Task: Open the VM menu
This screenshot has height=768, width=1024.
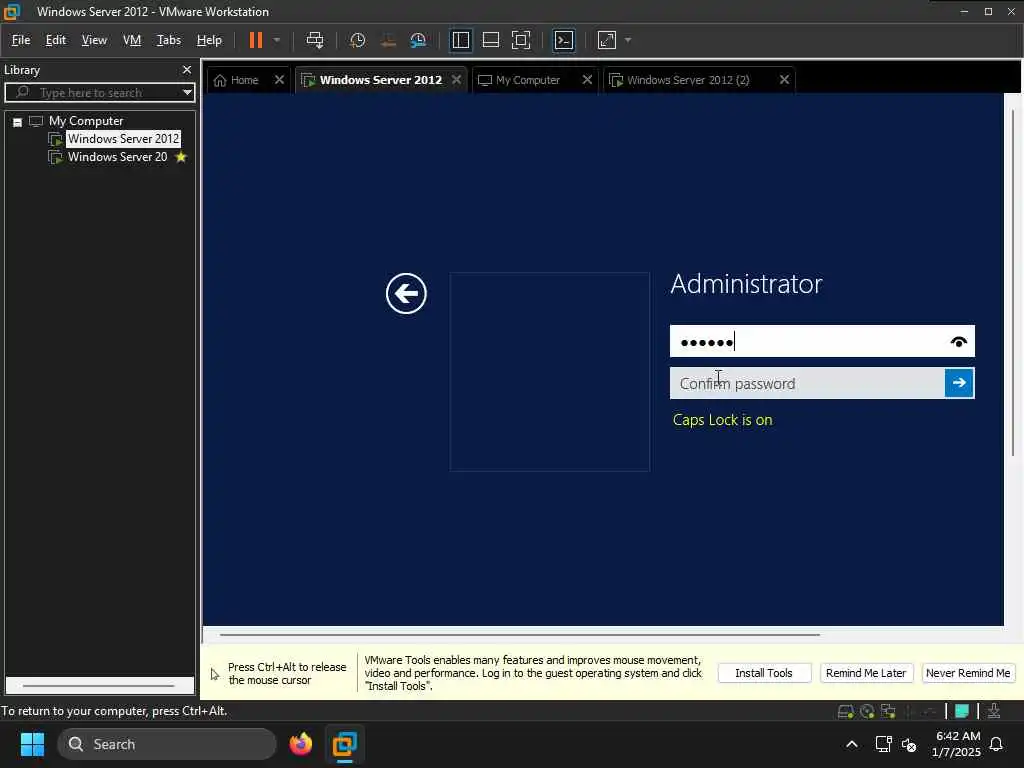Action: point(132,40)
